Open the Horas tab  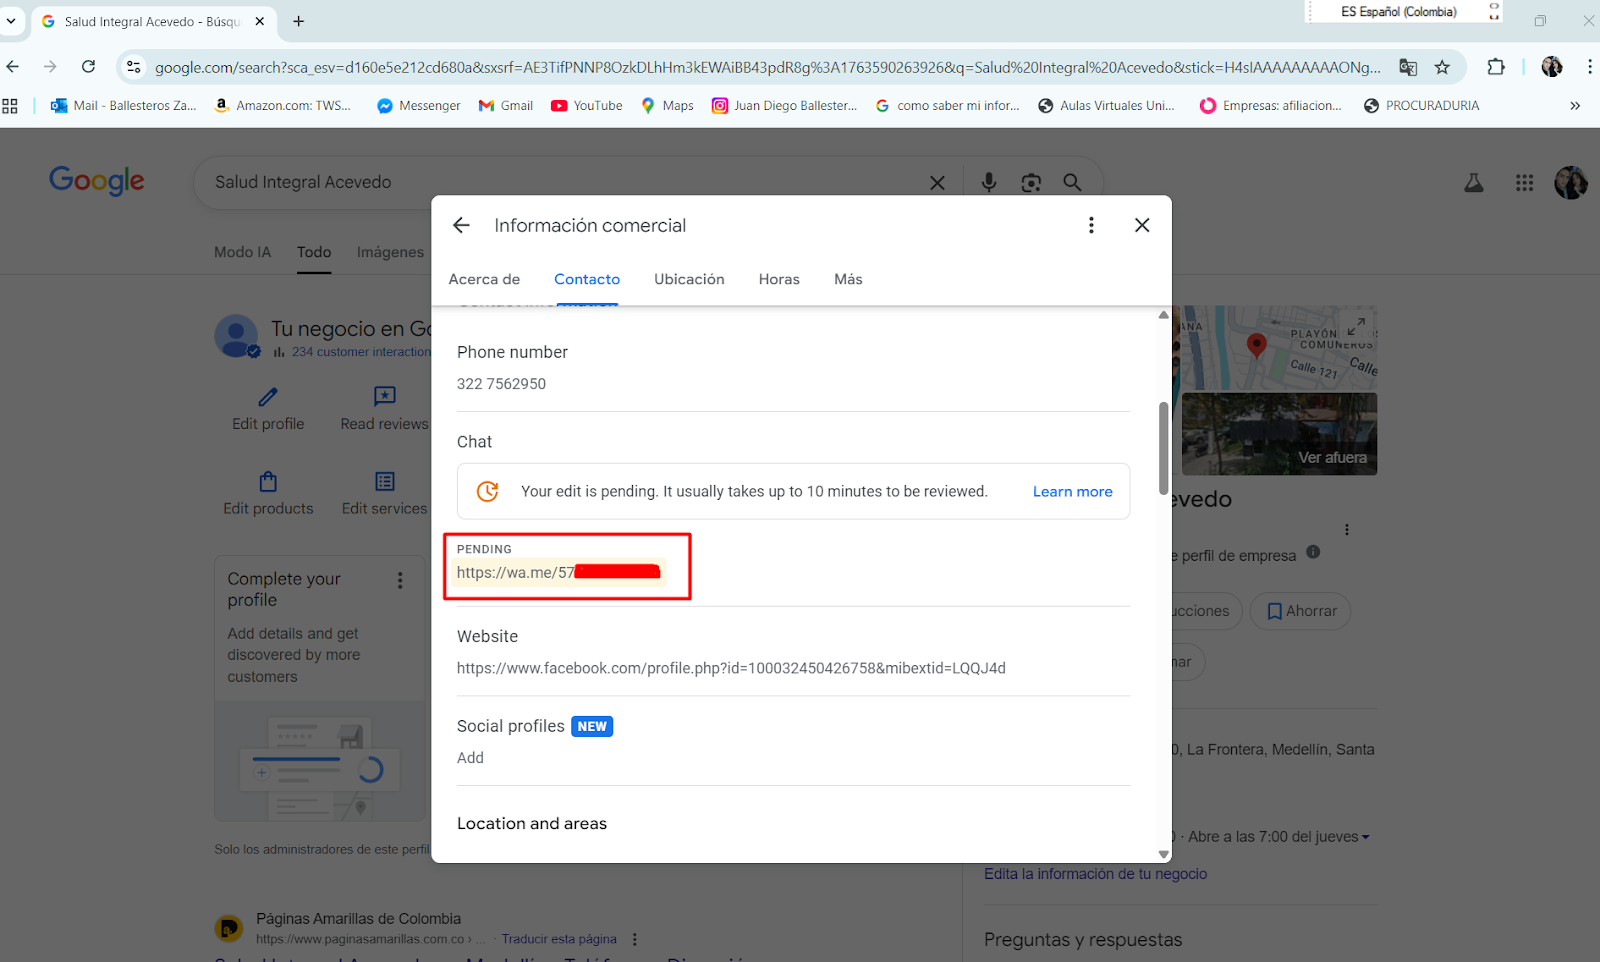[x=778, y=280]
